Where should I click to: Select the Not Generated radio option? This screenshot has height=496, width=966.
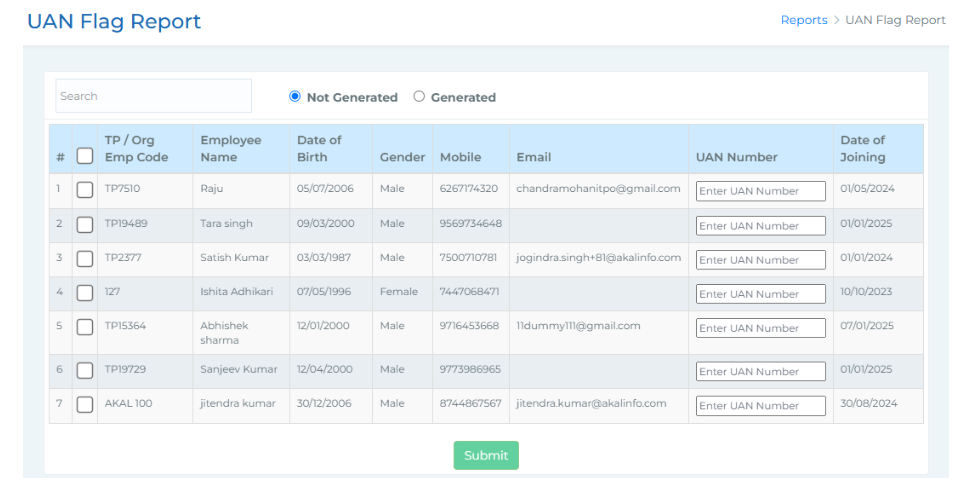pyautogui.click(x=295, y=97)
